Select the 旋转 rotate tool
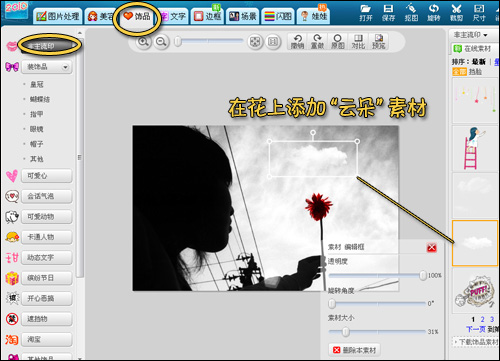The image size is (500, 361). (x=434, y=13)
